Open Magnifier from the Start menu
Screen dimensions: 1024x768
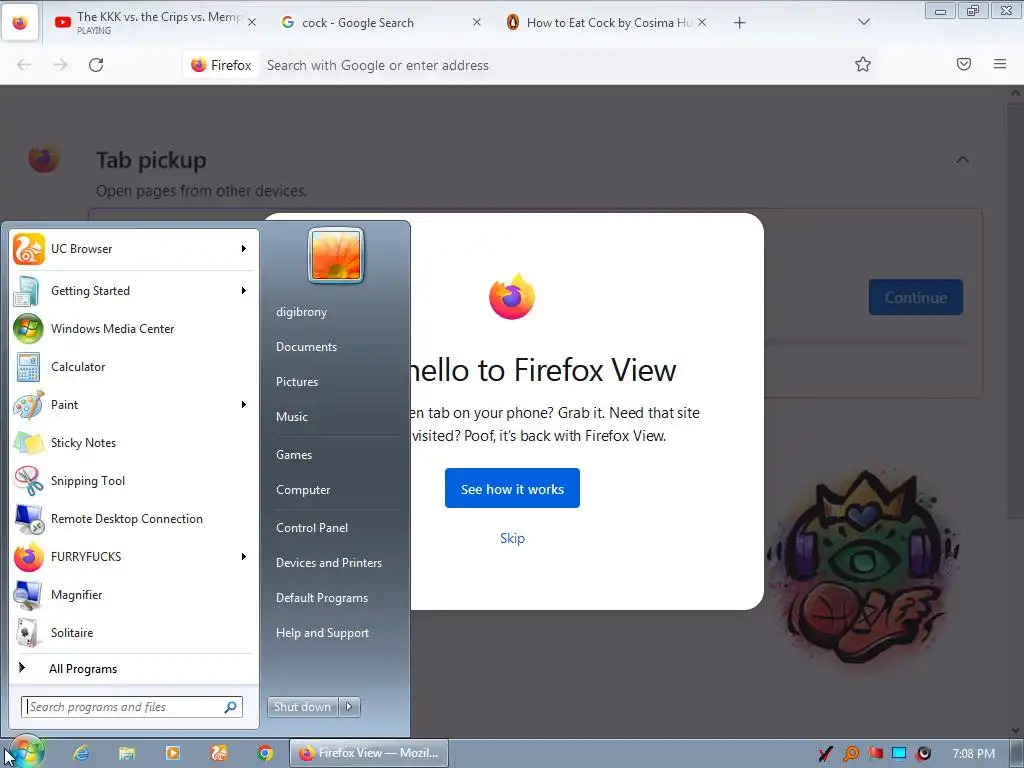coord(131,595)
